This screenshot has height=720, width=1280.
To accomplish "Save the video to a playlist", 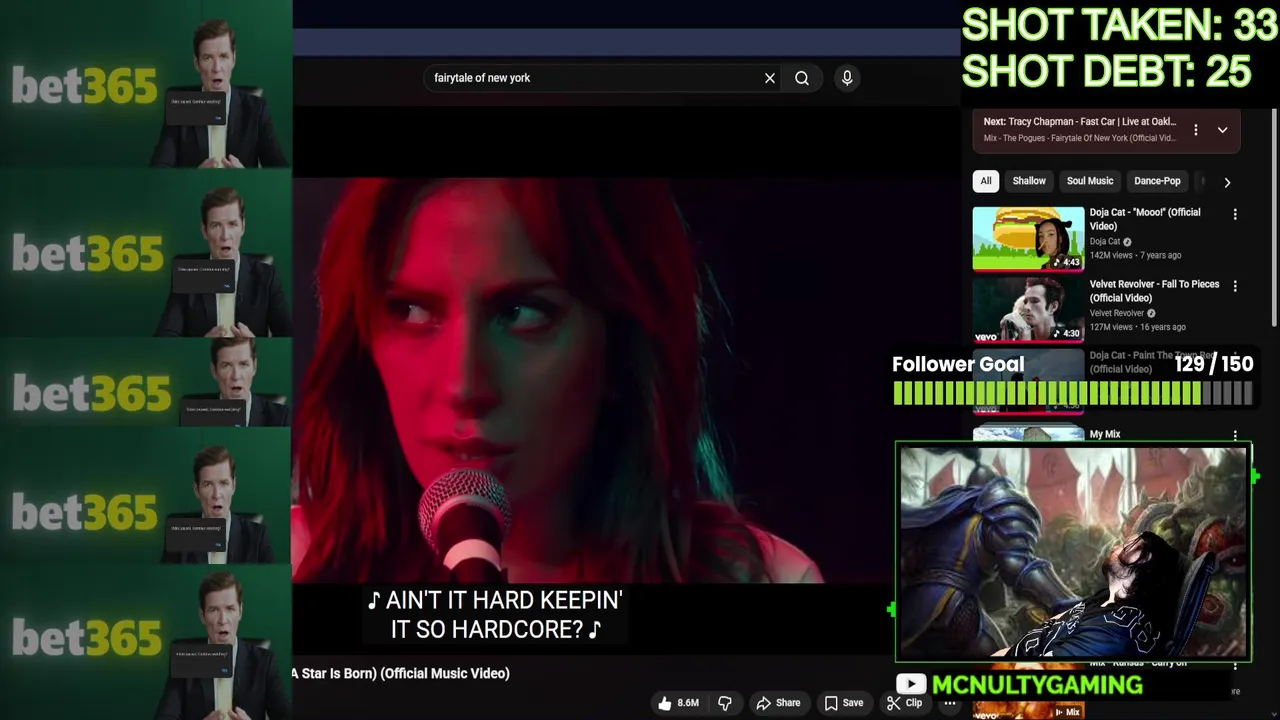I will coord(843,703).
